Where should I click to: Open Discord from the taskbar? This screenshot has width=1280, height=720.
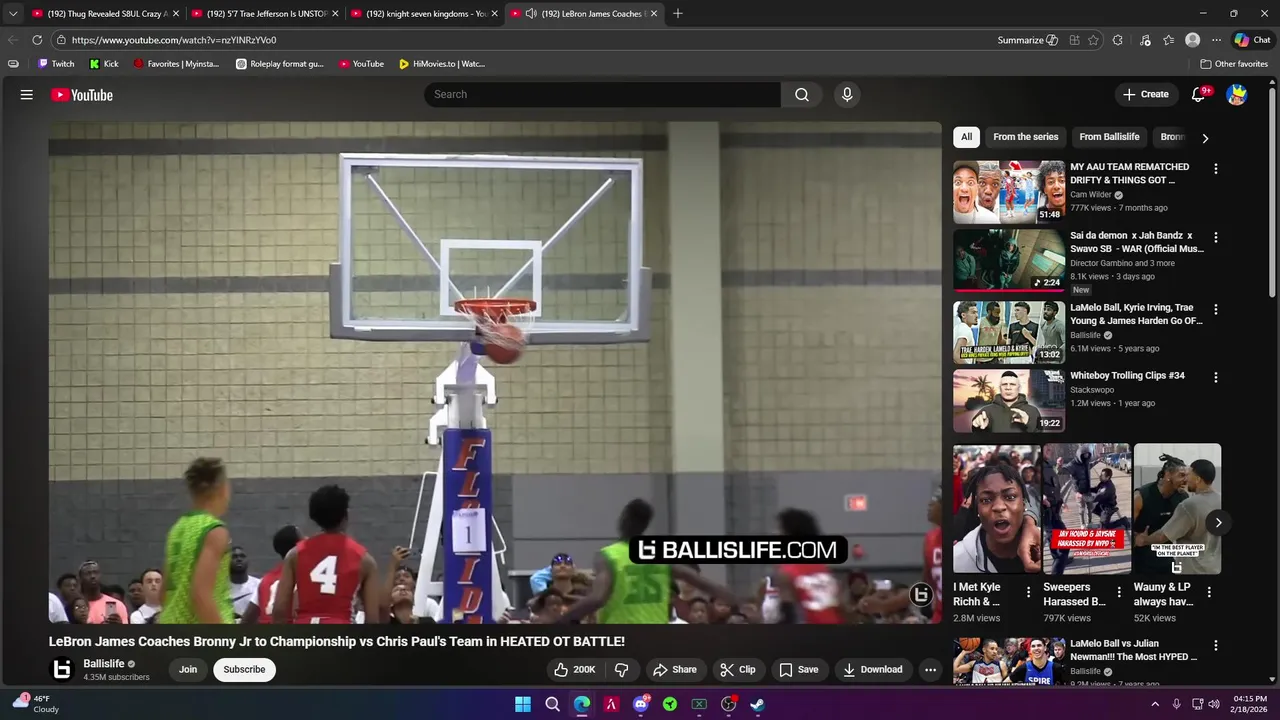click(641, 704)
